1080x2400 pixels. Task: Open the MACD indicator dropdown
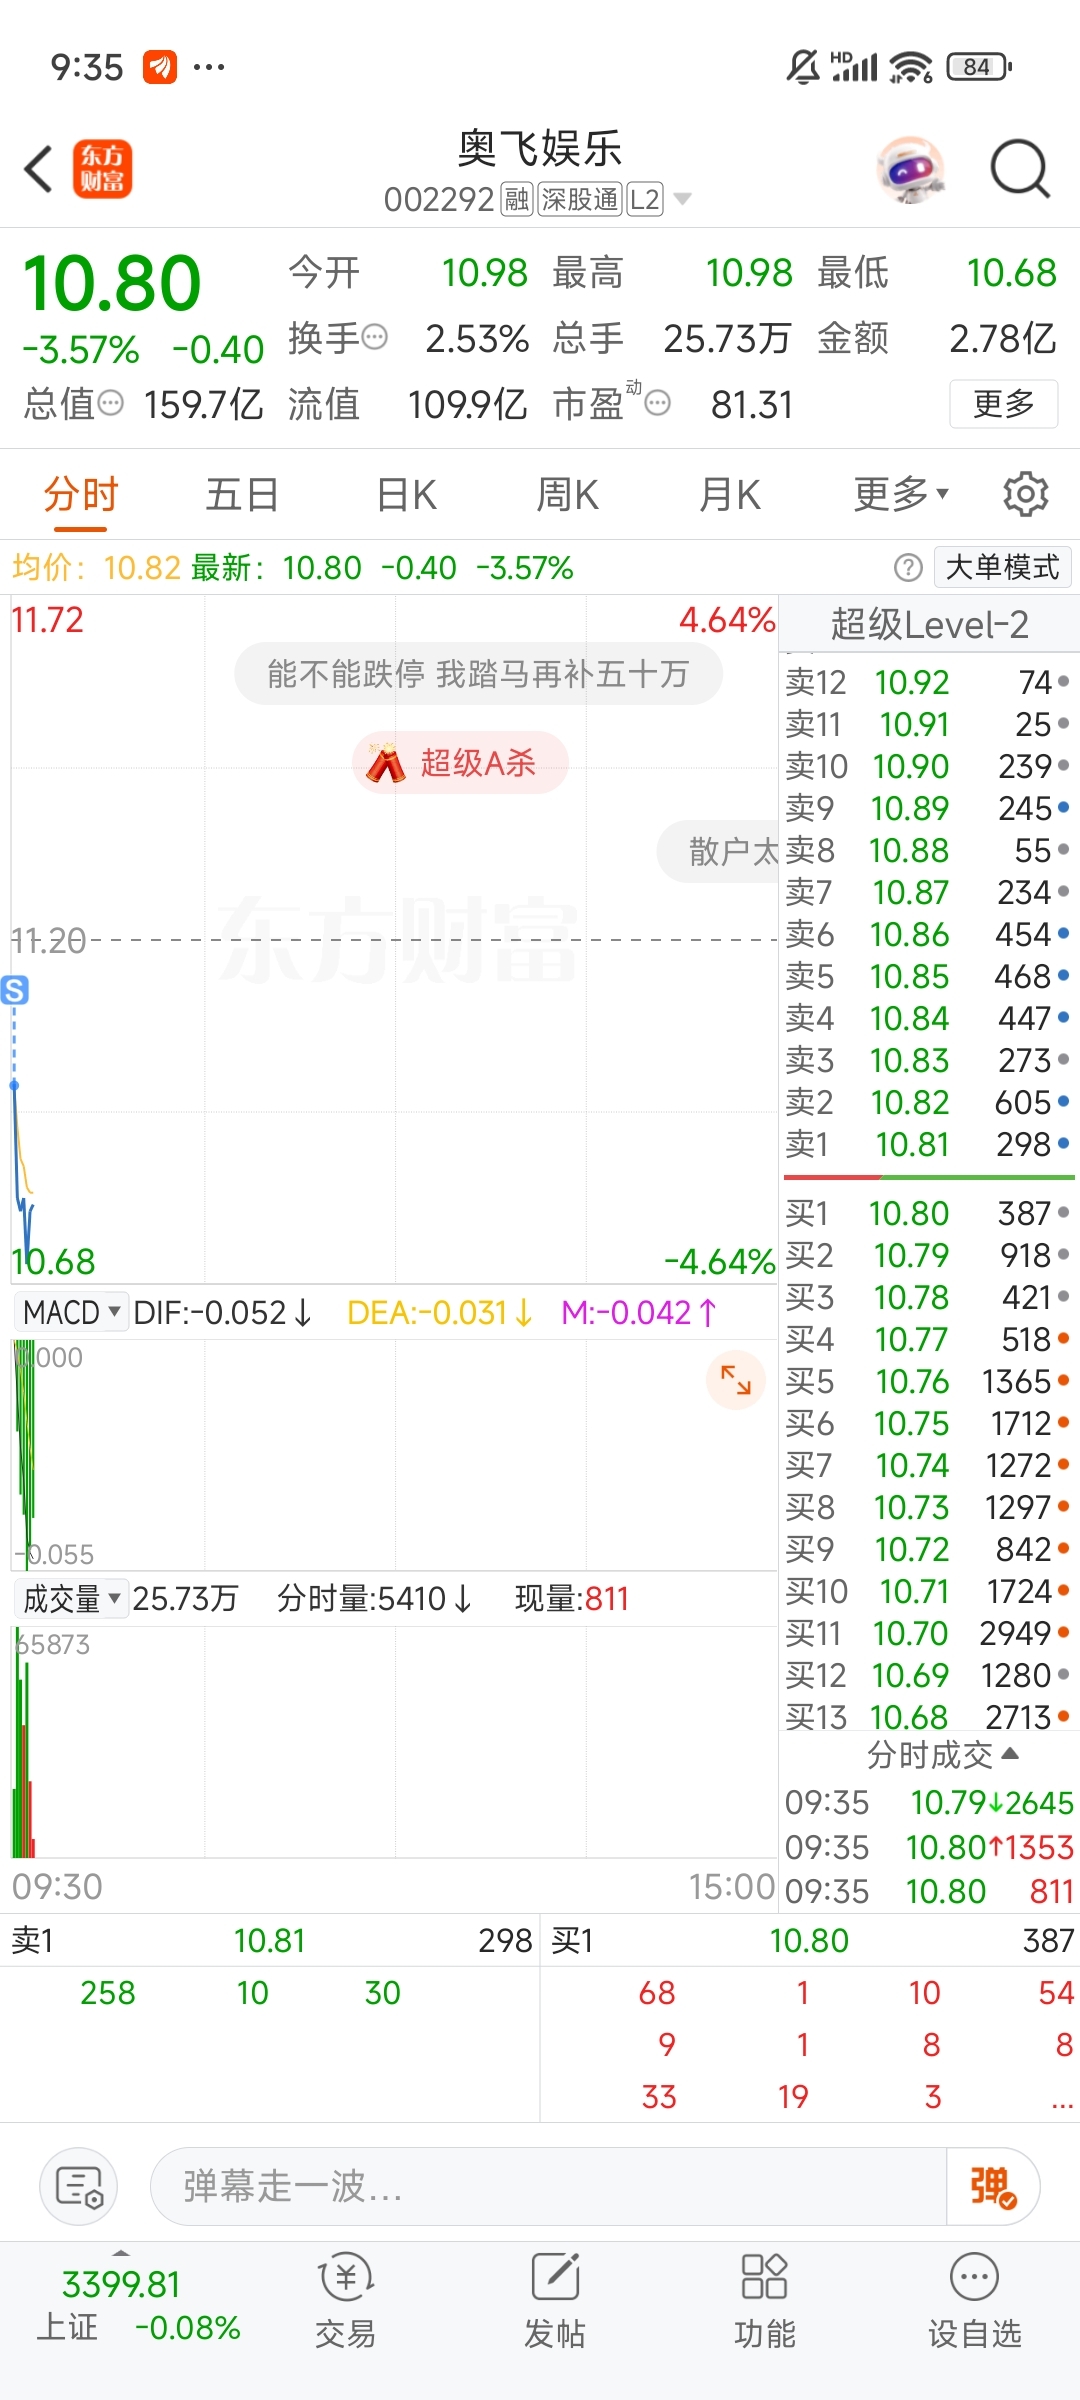tap(72, 1312)
